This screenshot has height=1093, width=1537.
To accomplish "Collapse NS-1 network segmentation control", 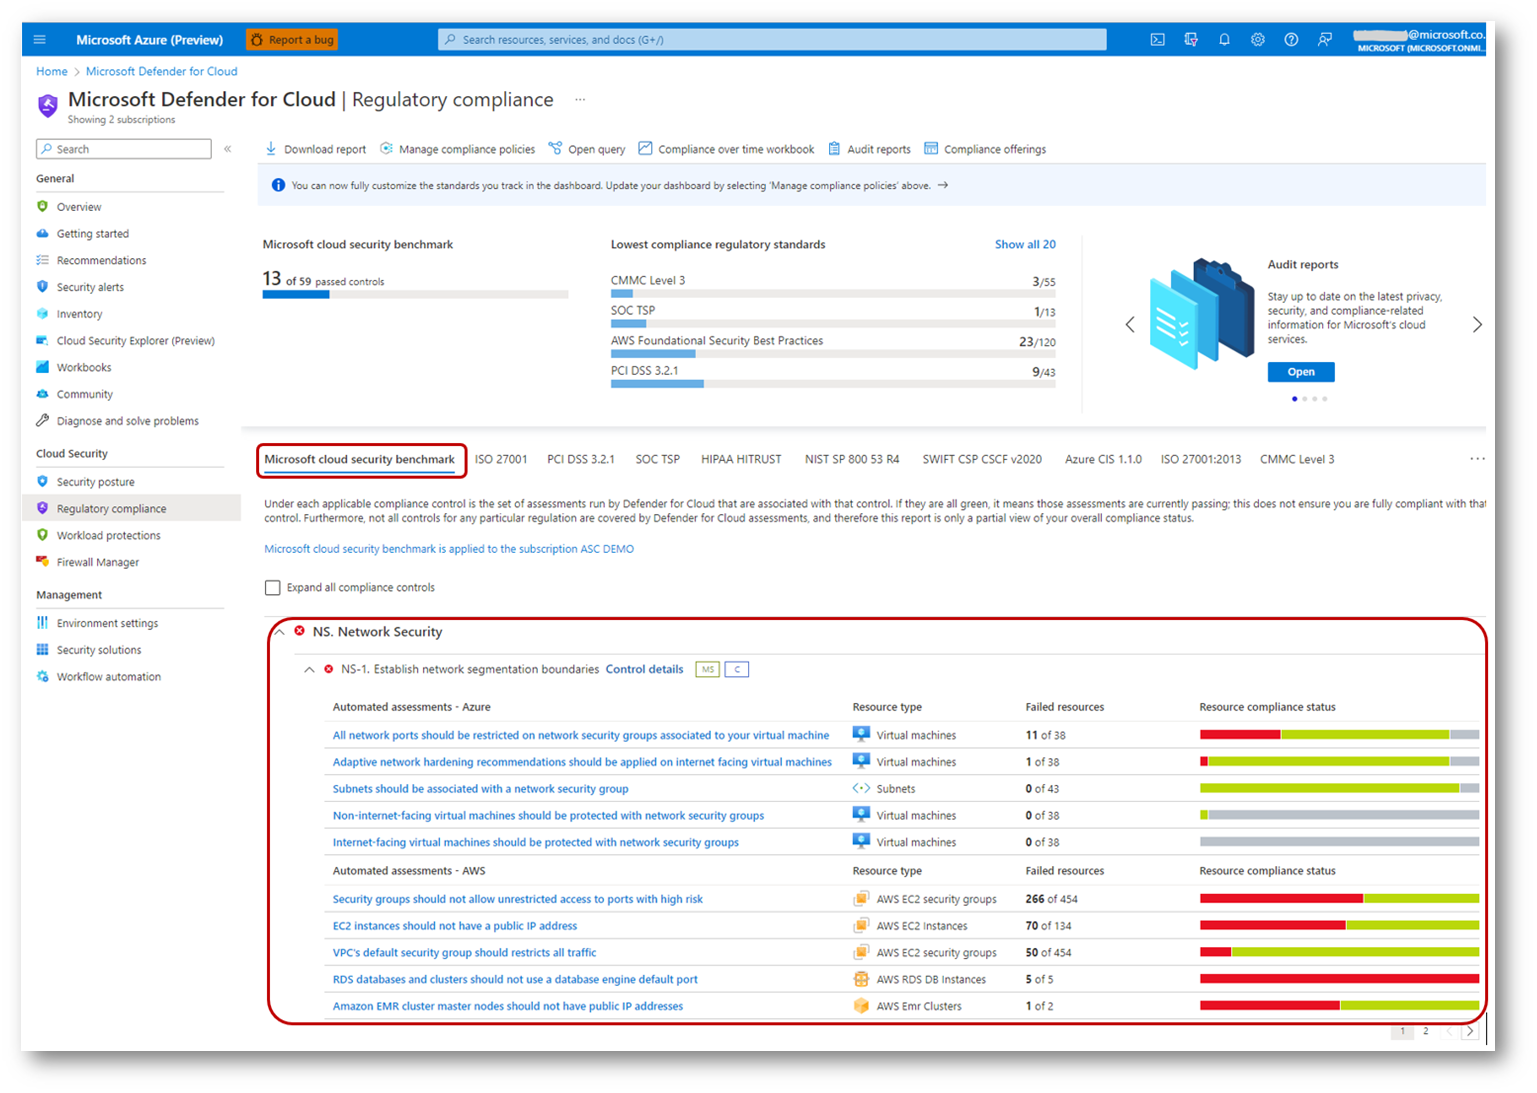I will click(309, 669).
